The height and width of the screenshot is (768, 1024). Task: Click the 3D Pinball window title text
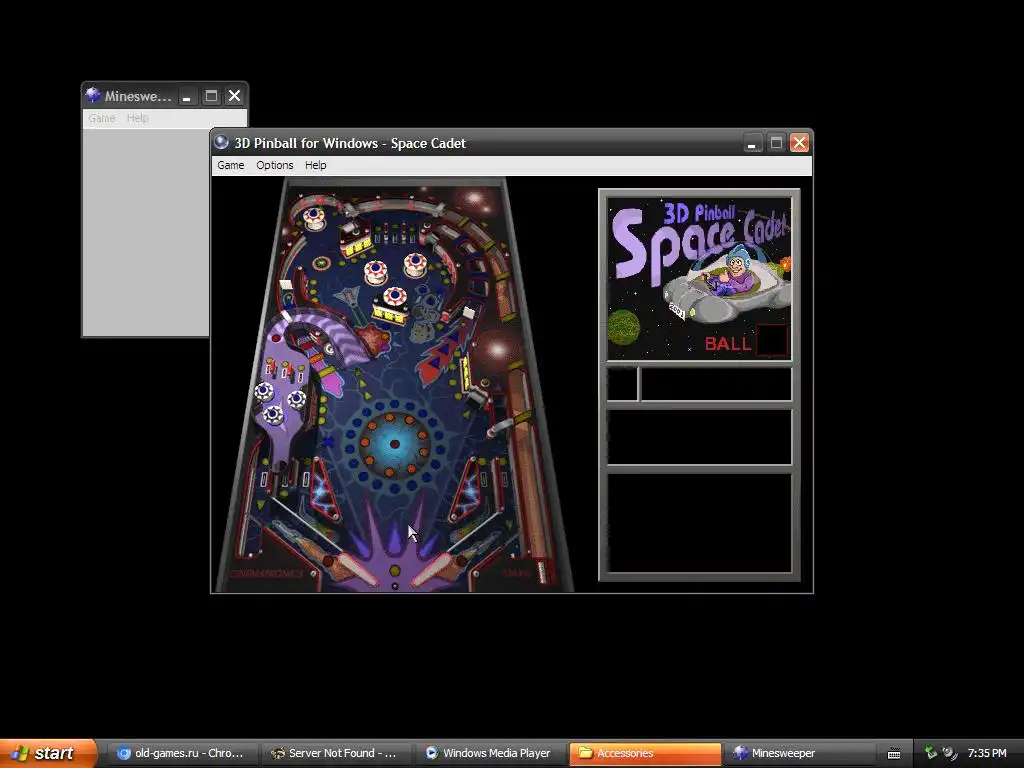click(350, 143)
